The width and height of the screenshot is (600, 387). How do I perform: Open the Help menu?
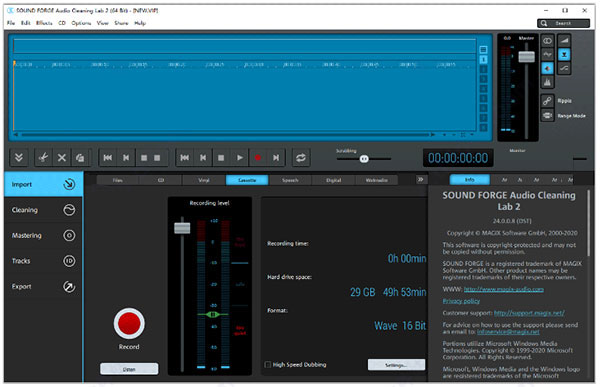coord(140,23)
